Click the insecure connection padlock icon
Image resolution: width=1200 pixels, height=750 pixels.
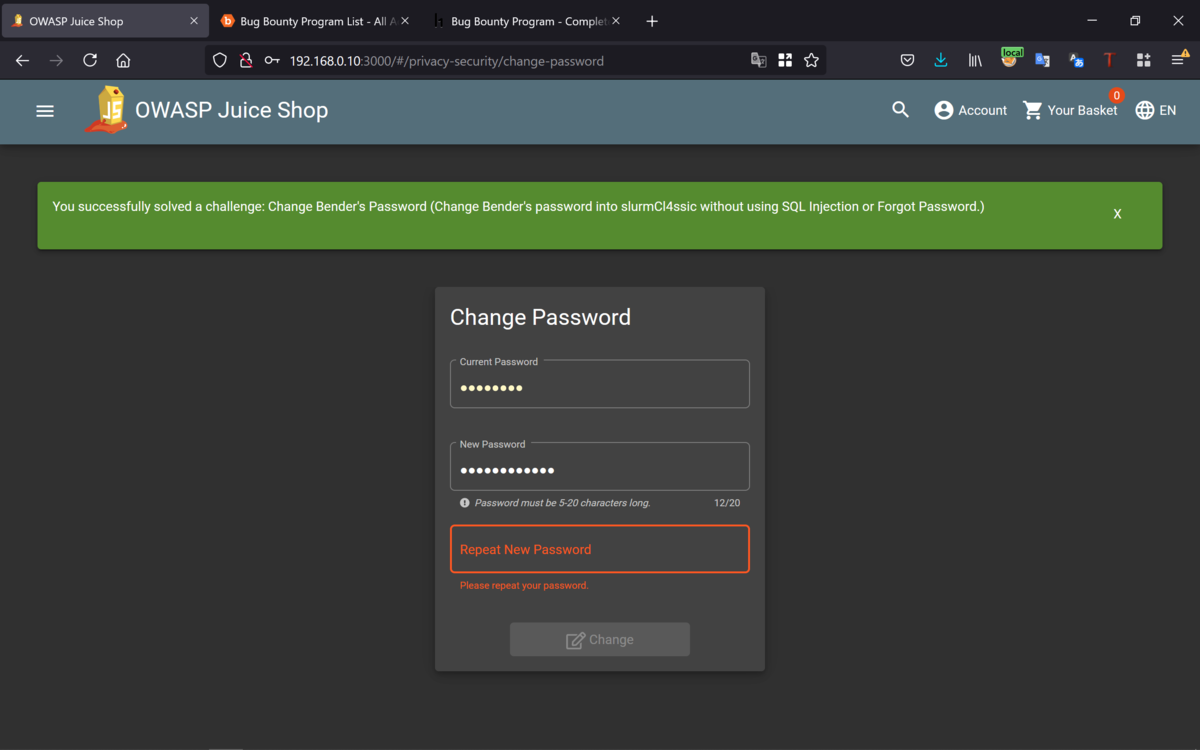[x=245, y=61]
